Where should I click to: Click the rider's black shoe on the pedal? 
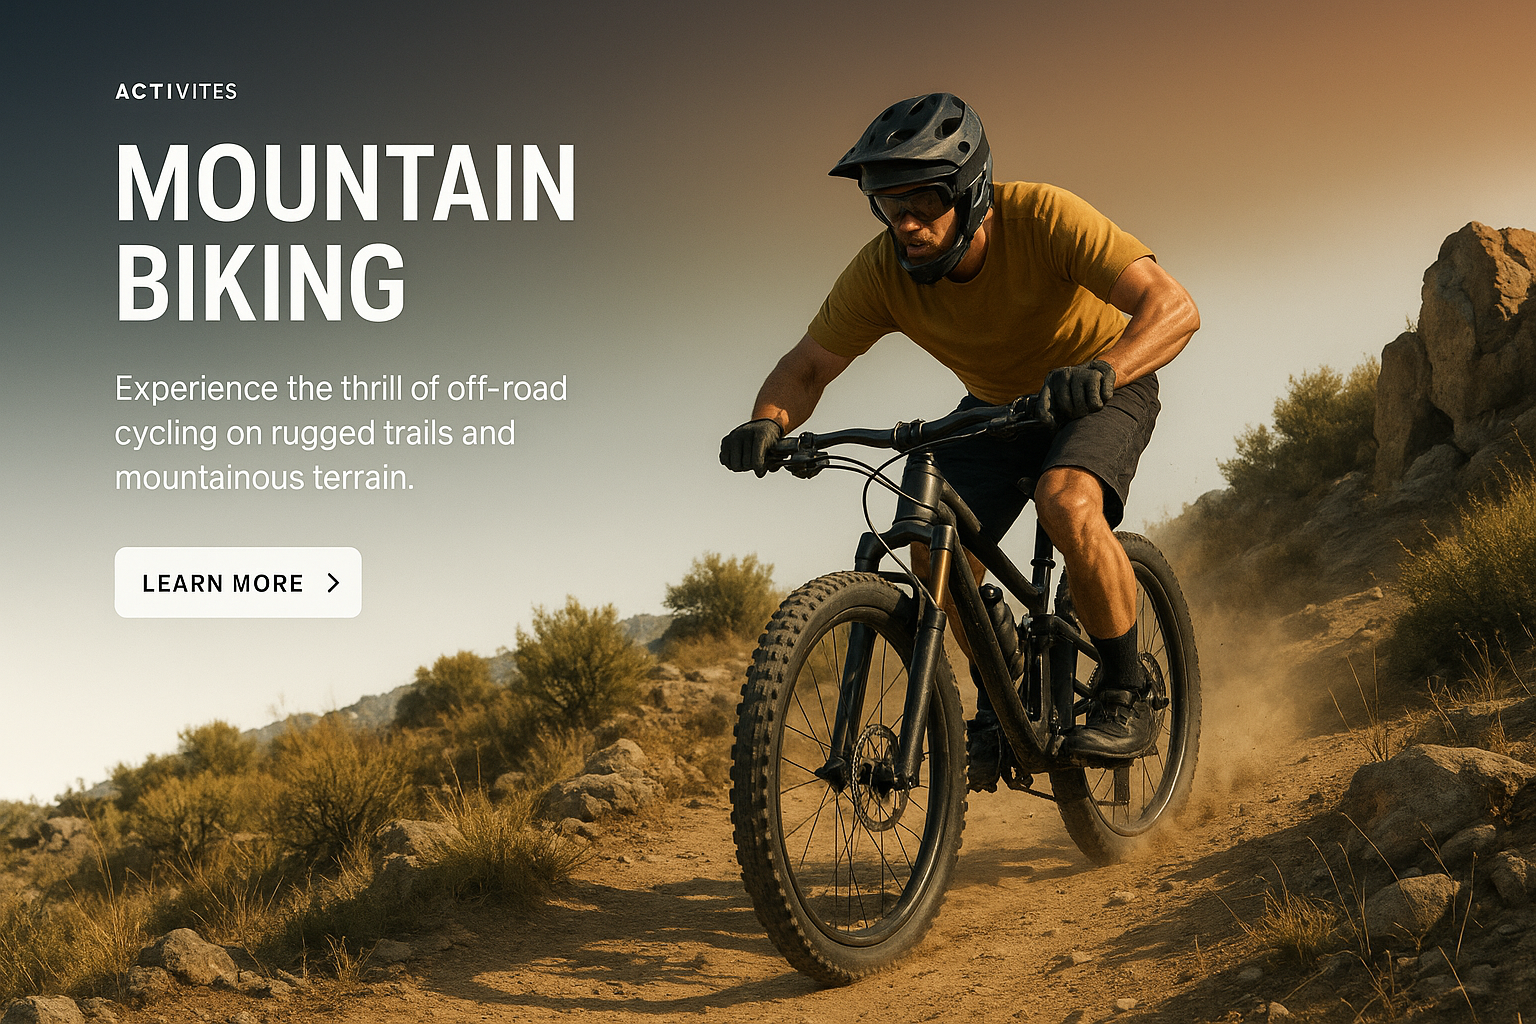[x=1112, y=723]
